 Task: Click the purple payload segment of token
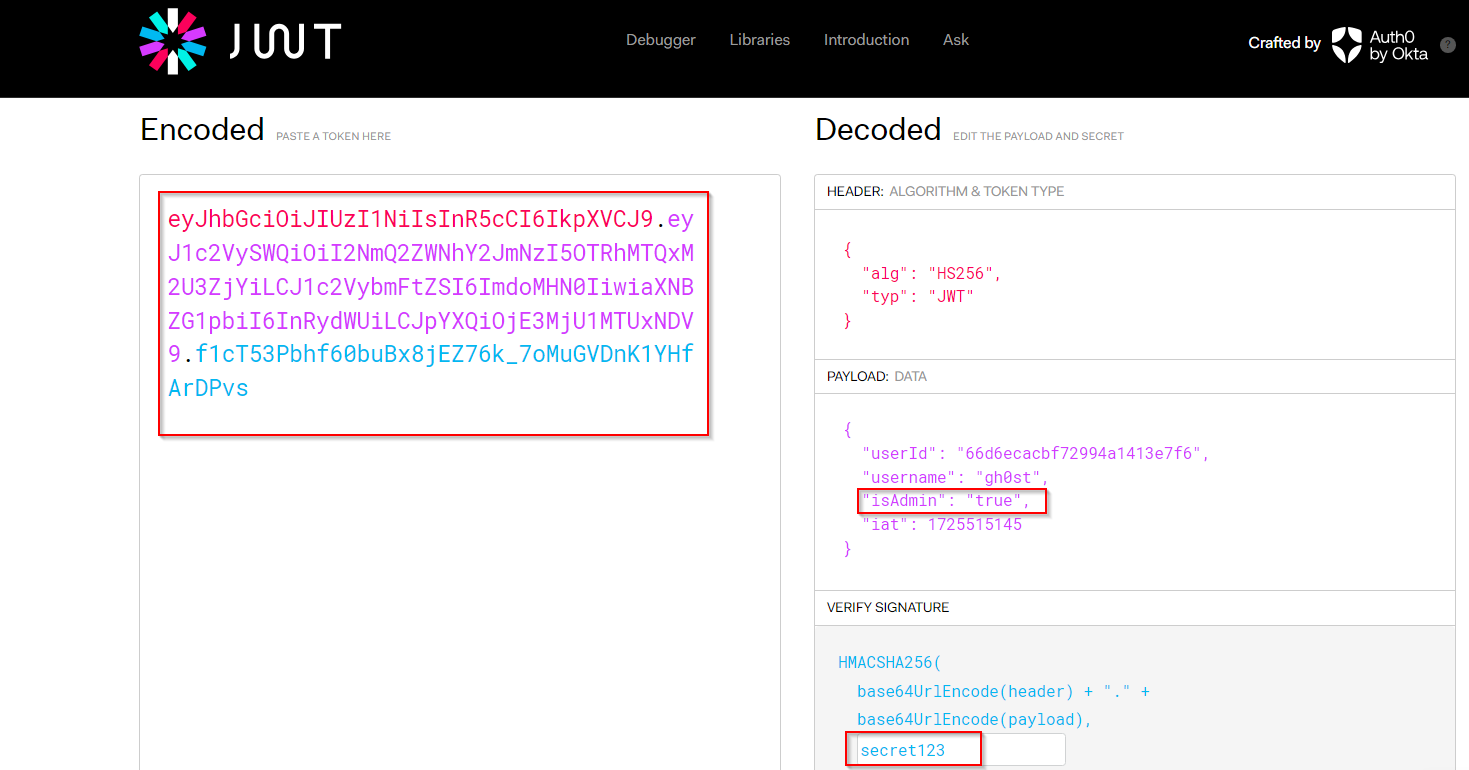tap(431, 287)
